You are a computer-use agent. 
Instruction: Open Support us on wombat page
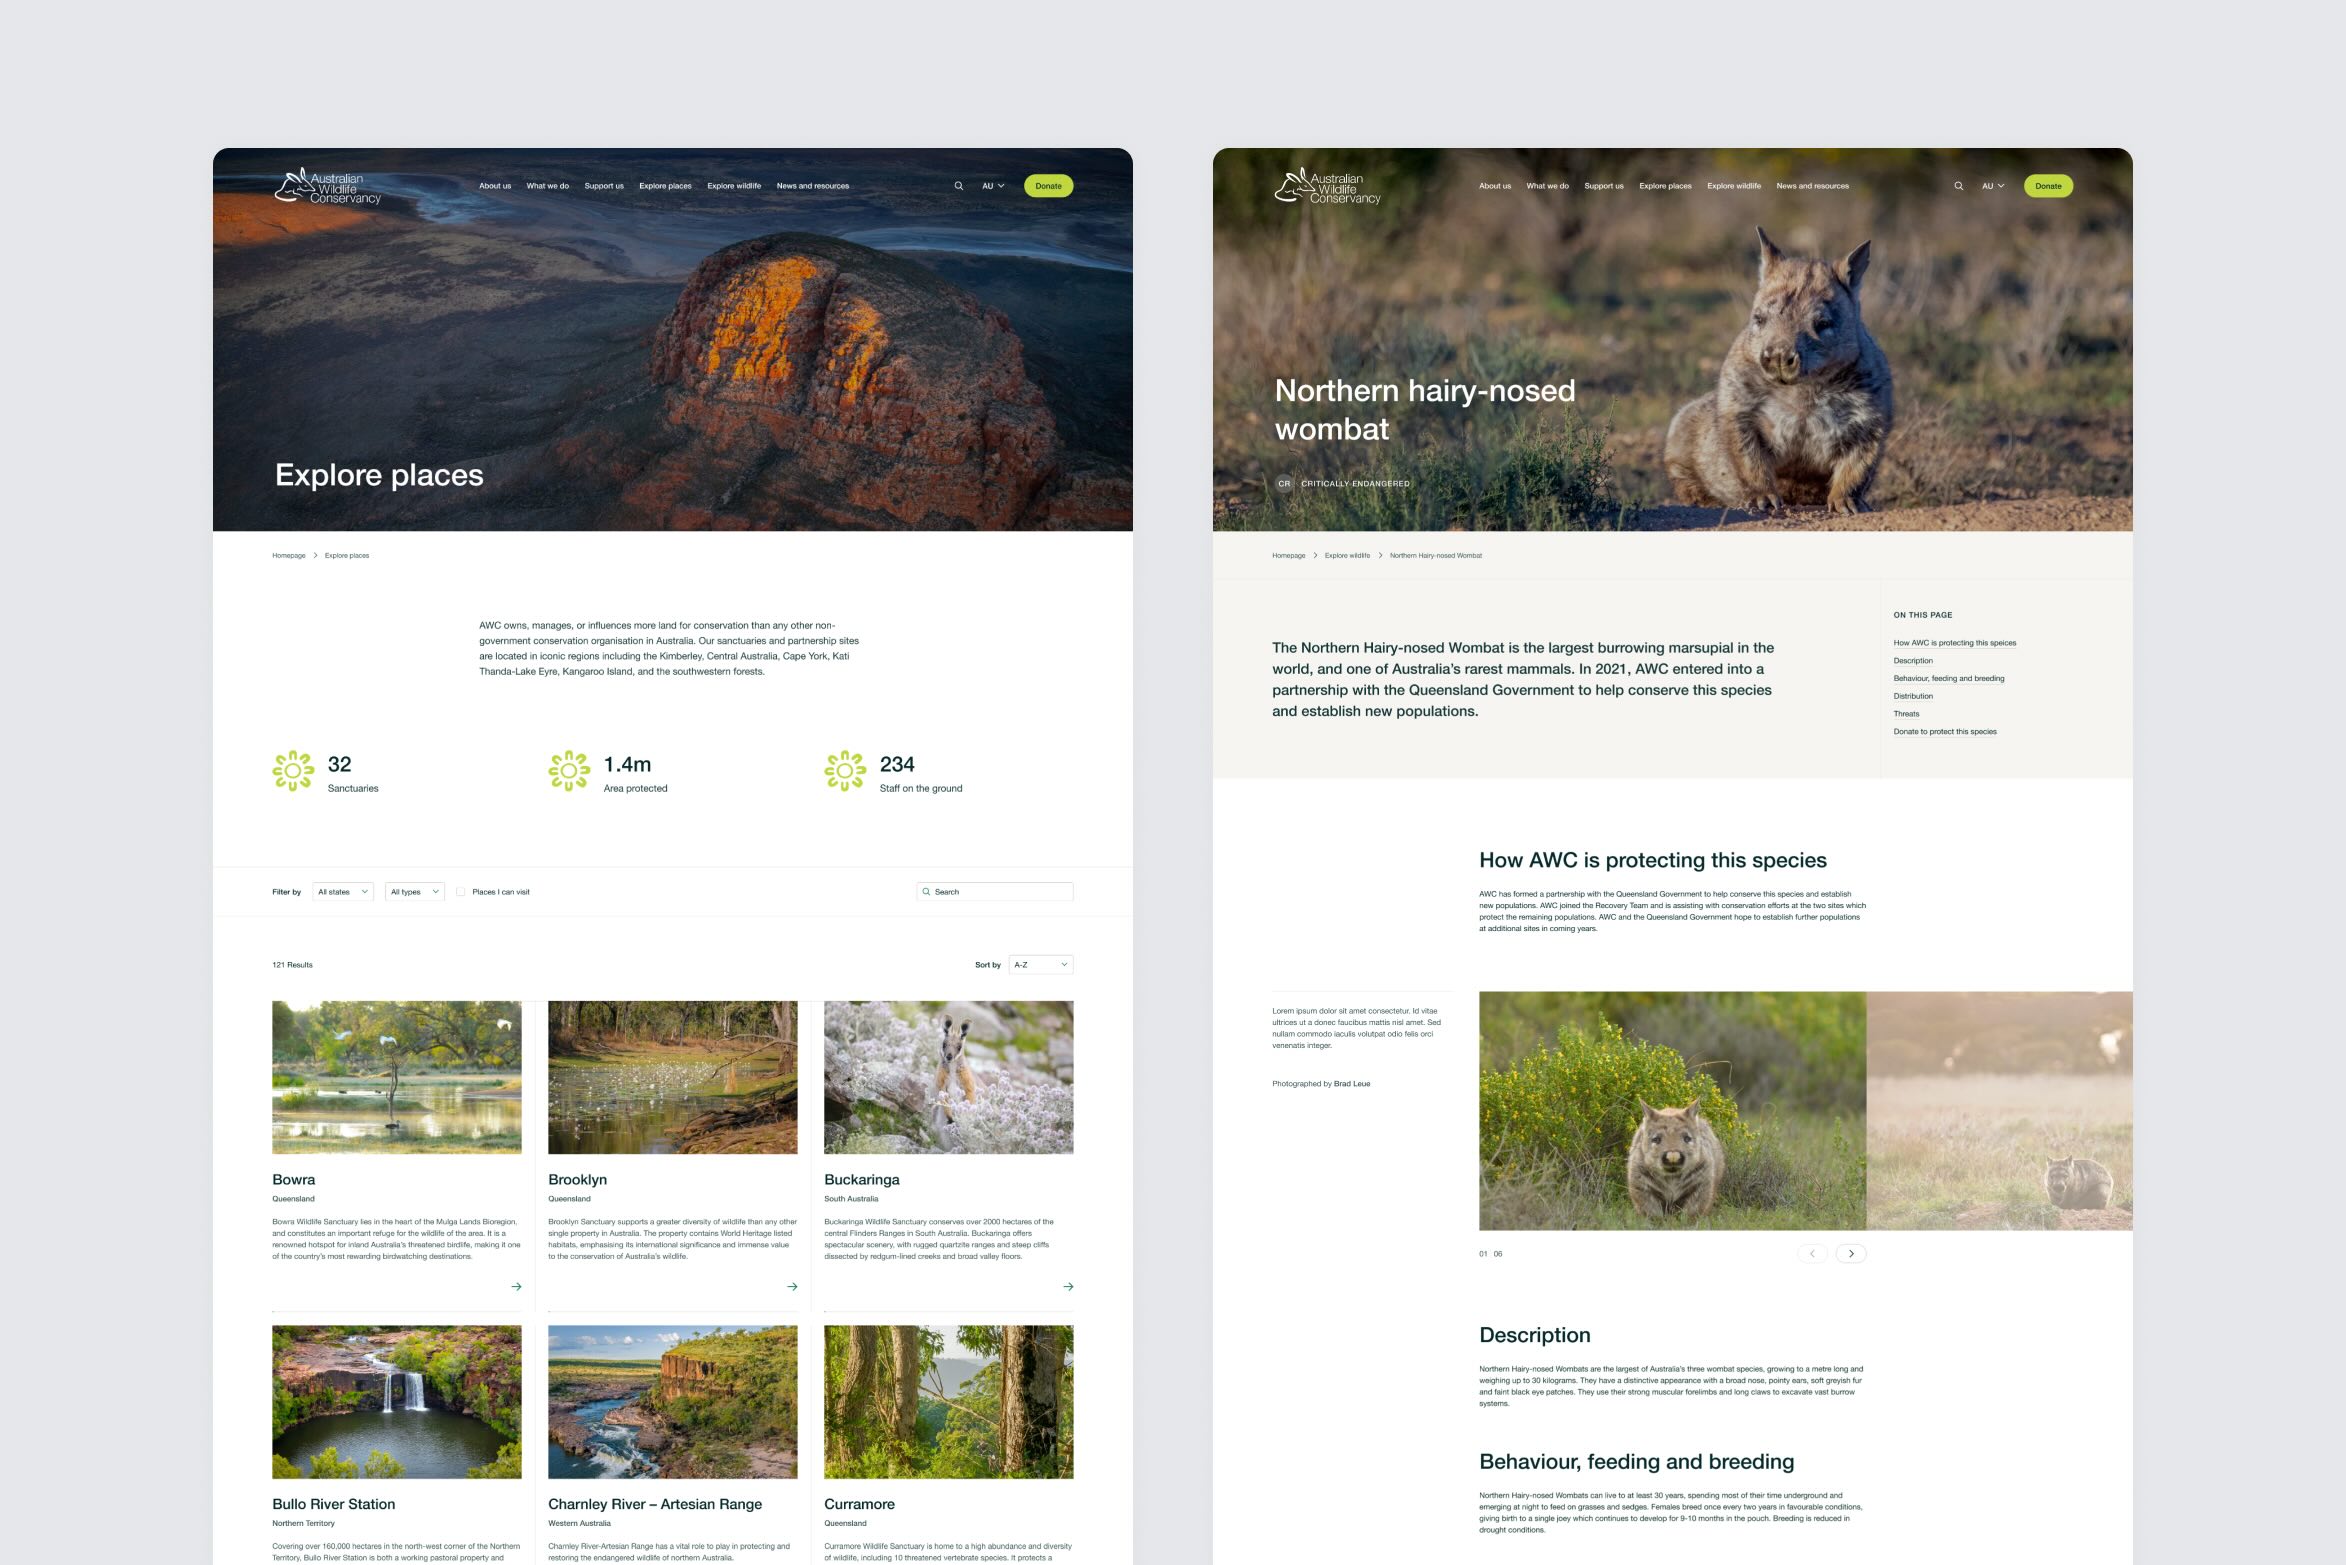[1604, 186]
